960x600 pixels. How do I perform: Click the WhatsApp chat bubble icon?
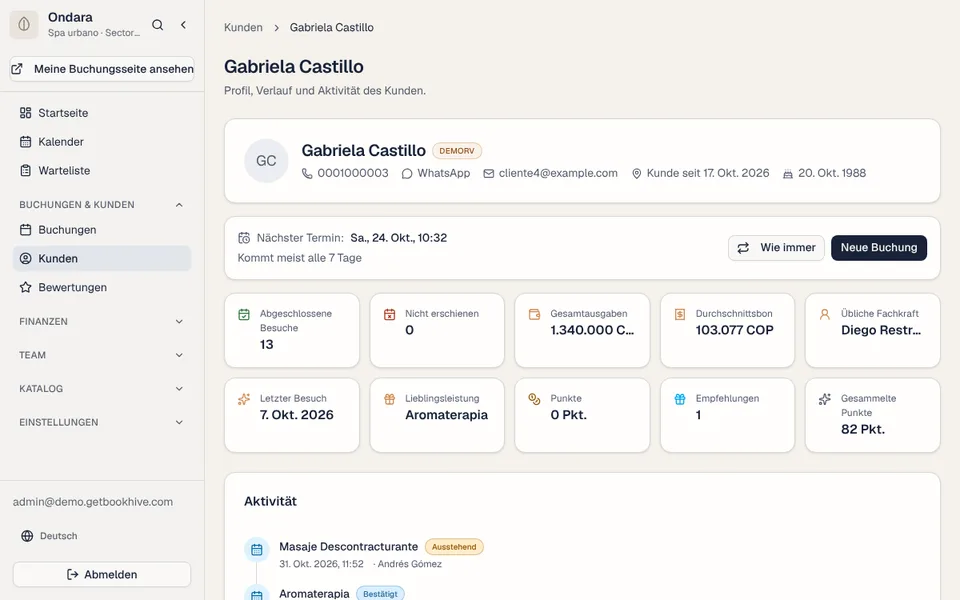coord(407,174)
